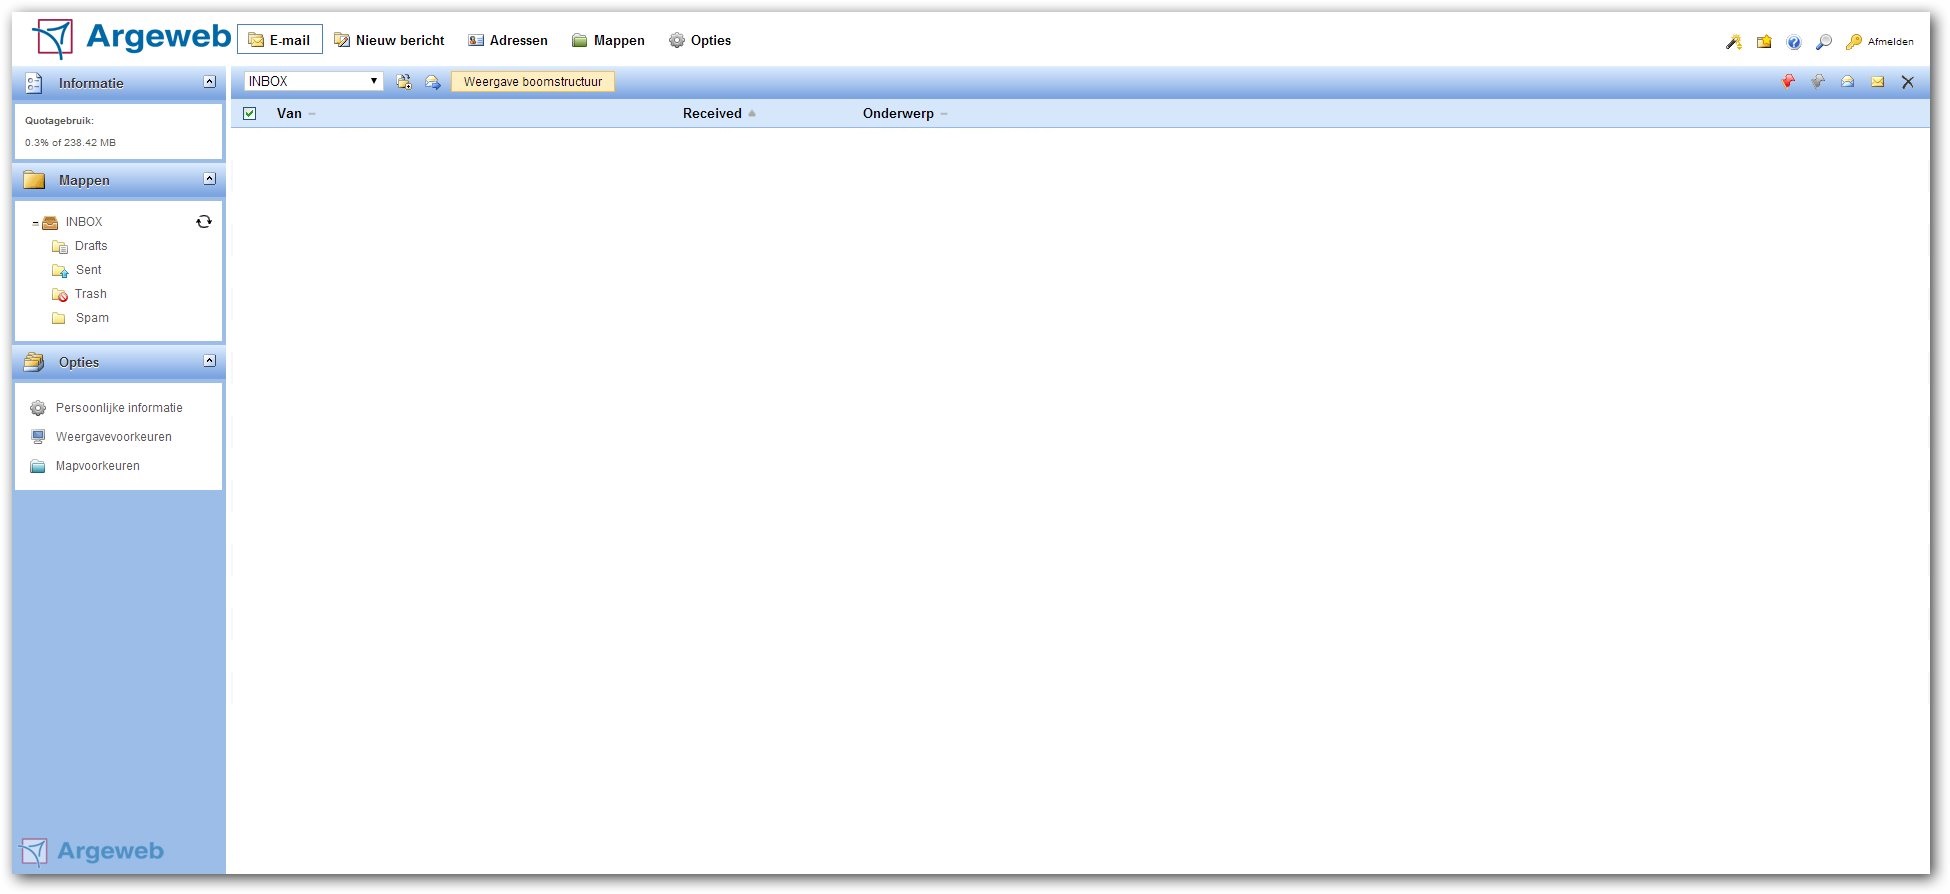Open the Drafts folder
The width and height of the screenshot is (1950, 894).
[91, 246]
